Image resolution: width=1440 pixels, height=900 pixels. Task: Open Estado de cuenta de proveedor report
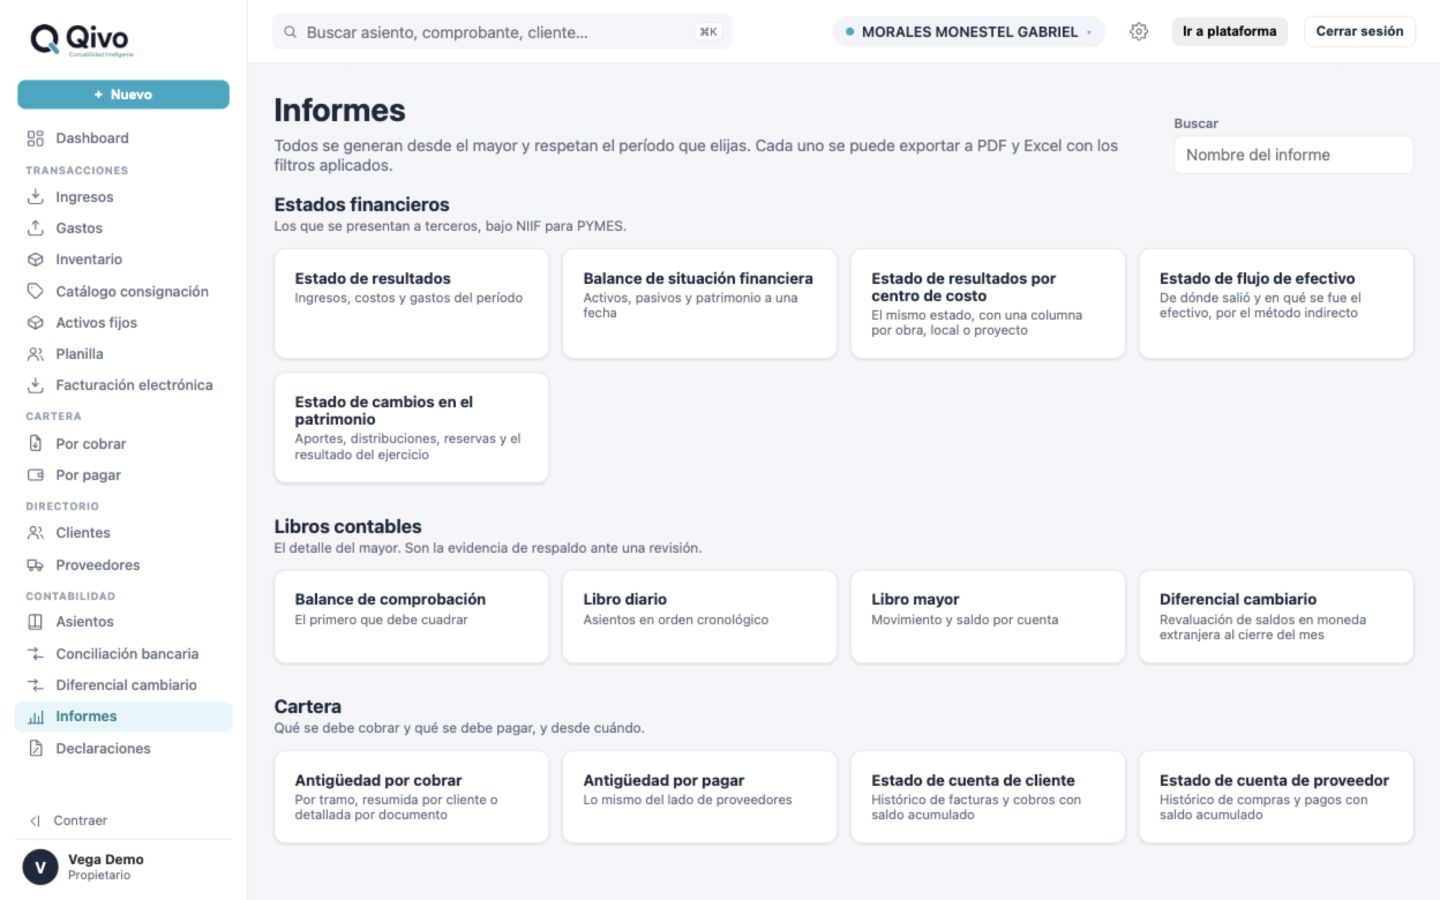click(x=1276, y=797)
